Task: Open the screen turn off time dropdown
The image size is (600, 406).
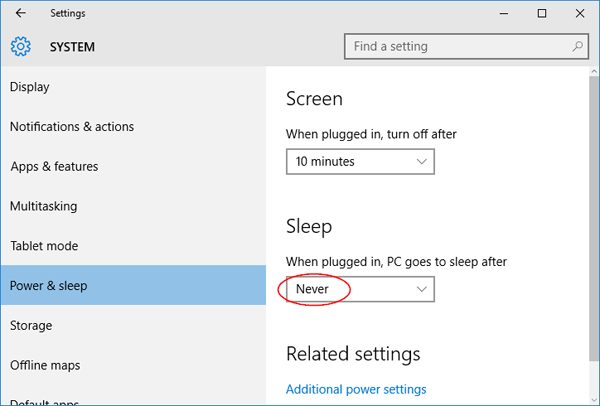Action: pos(359,161)
